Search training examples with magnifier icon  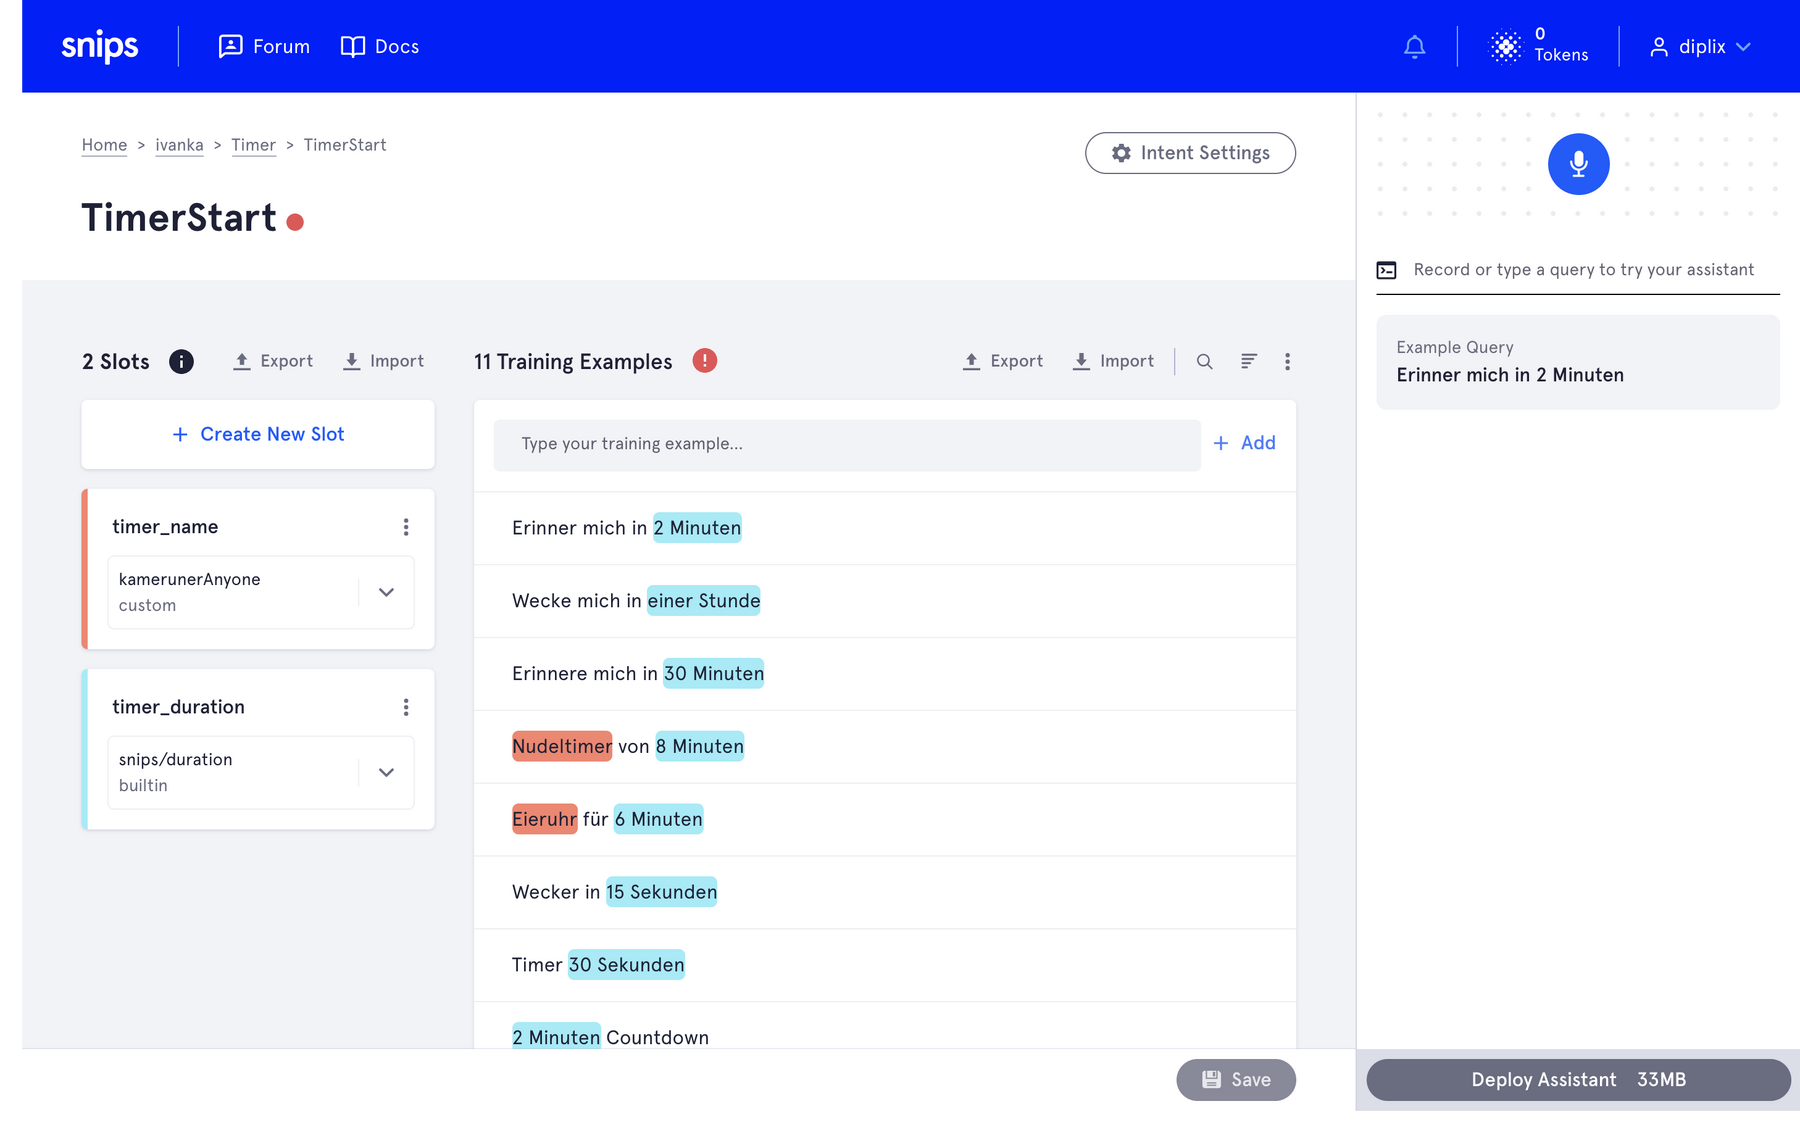[1204, 362]
